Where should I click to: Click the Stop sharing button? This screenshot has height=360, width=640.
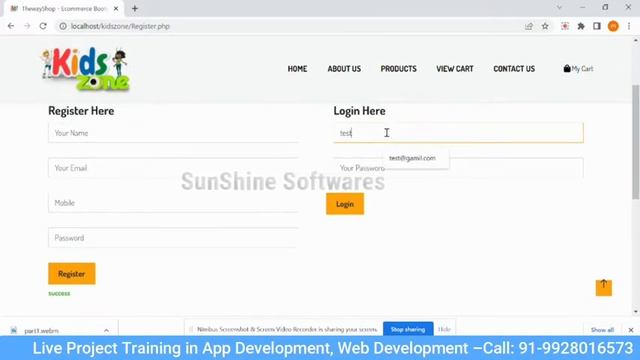tap(408, 329)
